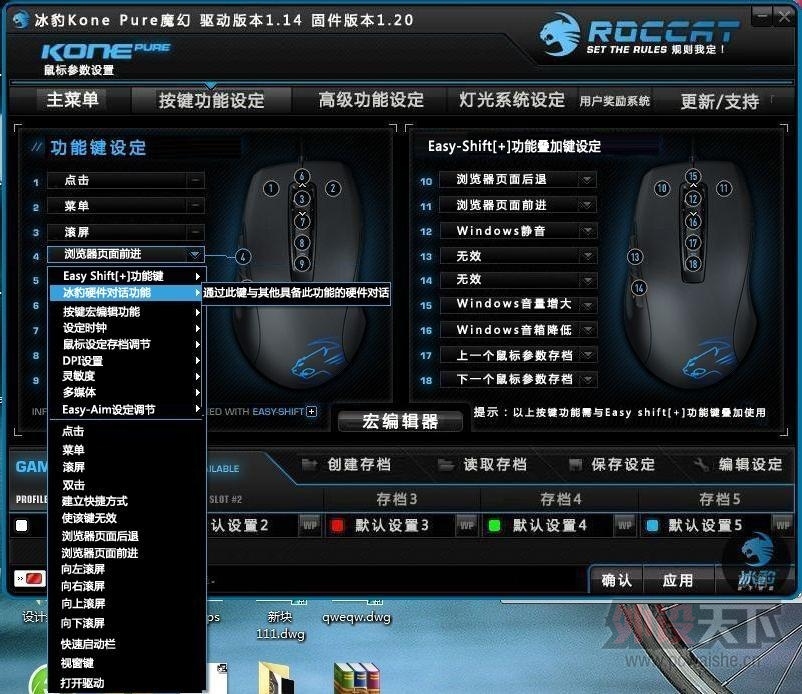Open the 更新/支持 tab
Image resolution: width=802 pixels, height=694 pixels.
coord(720,101)
